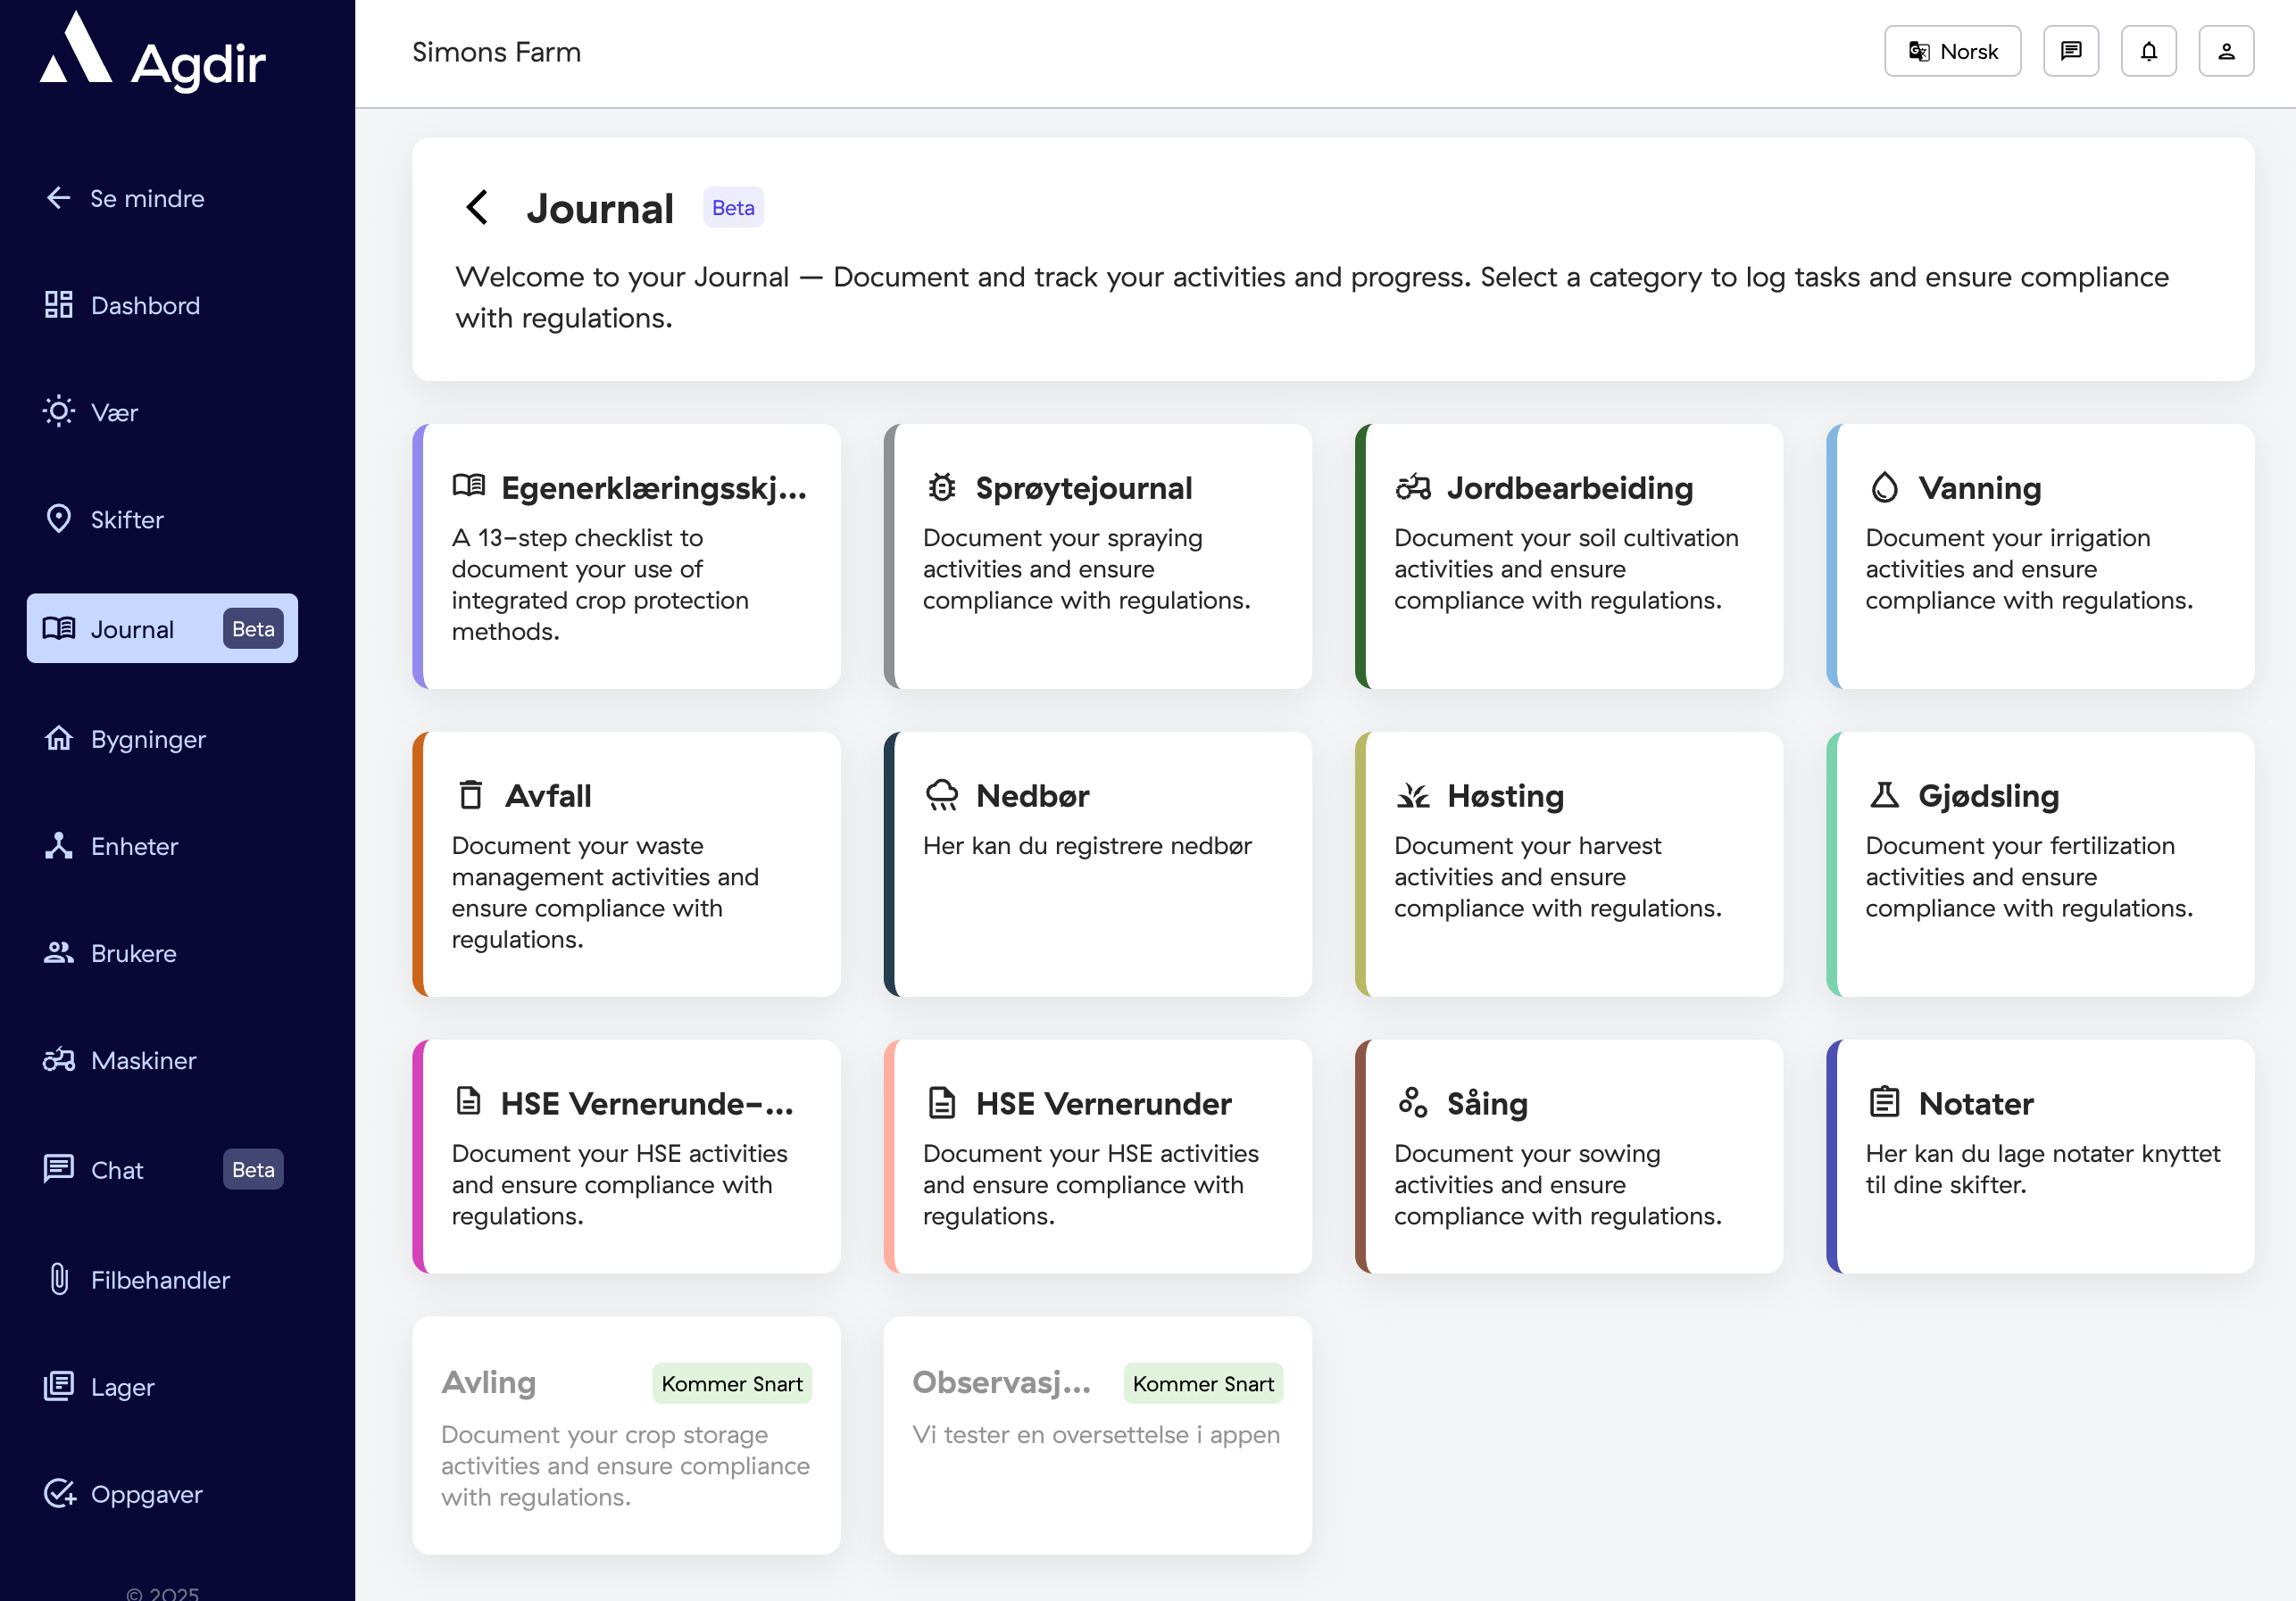
Task: Click the Såing seed icon
Action: 1412,1102
